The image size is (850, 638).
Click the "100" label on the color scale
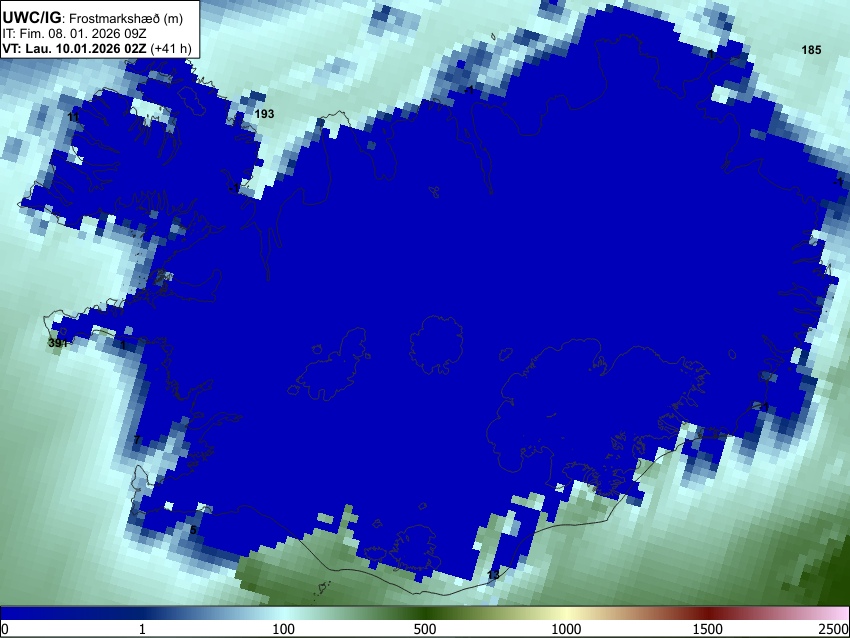(284, 629)
